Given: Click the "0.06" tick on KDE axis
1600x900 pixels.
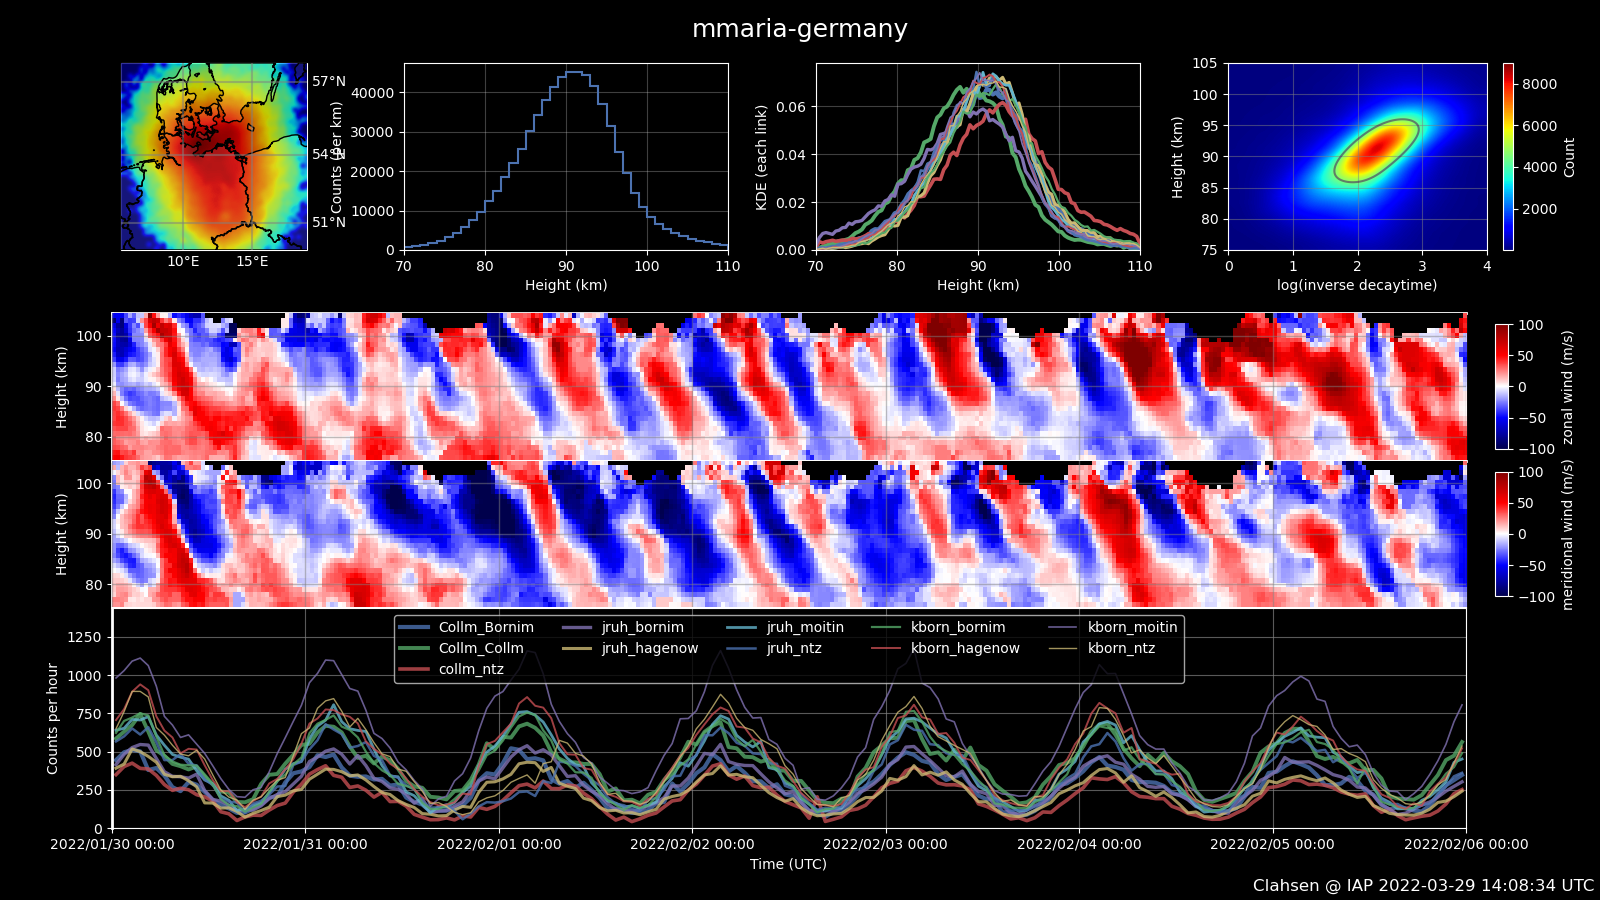Looking at the screenshot, I should pyautogui.click(x=790, y=107).
